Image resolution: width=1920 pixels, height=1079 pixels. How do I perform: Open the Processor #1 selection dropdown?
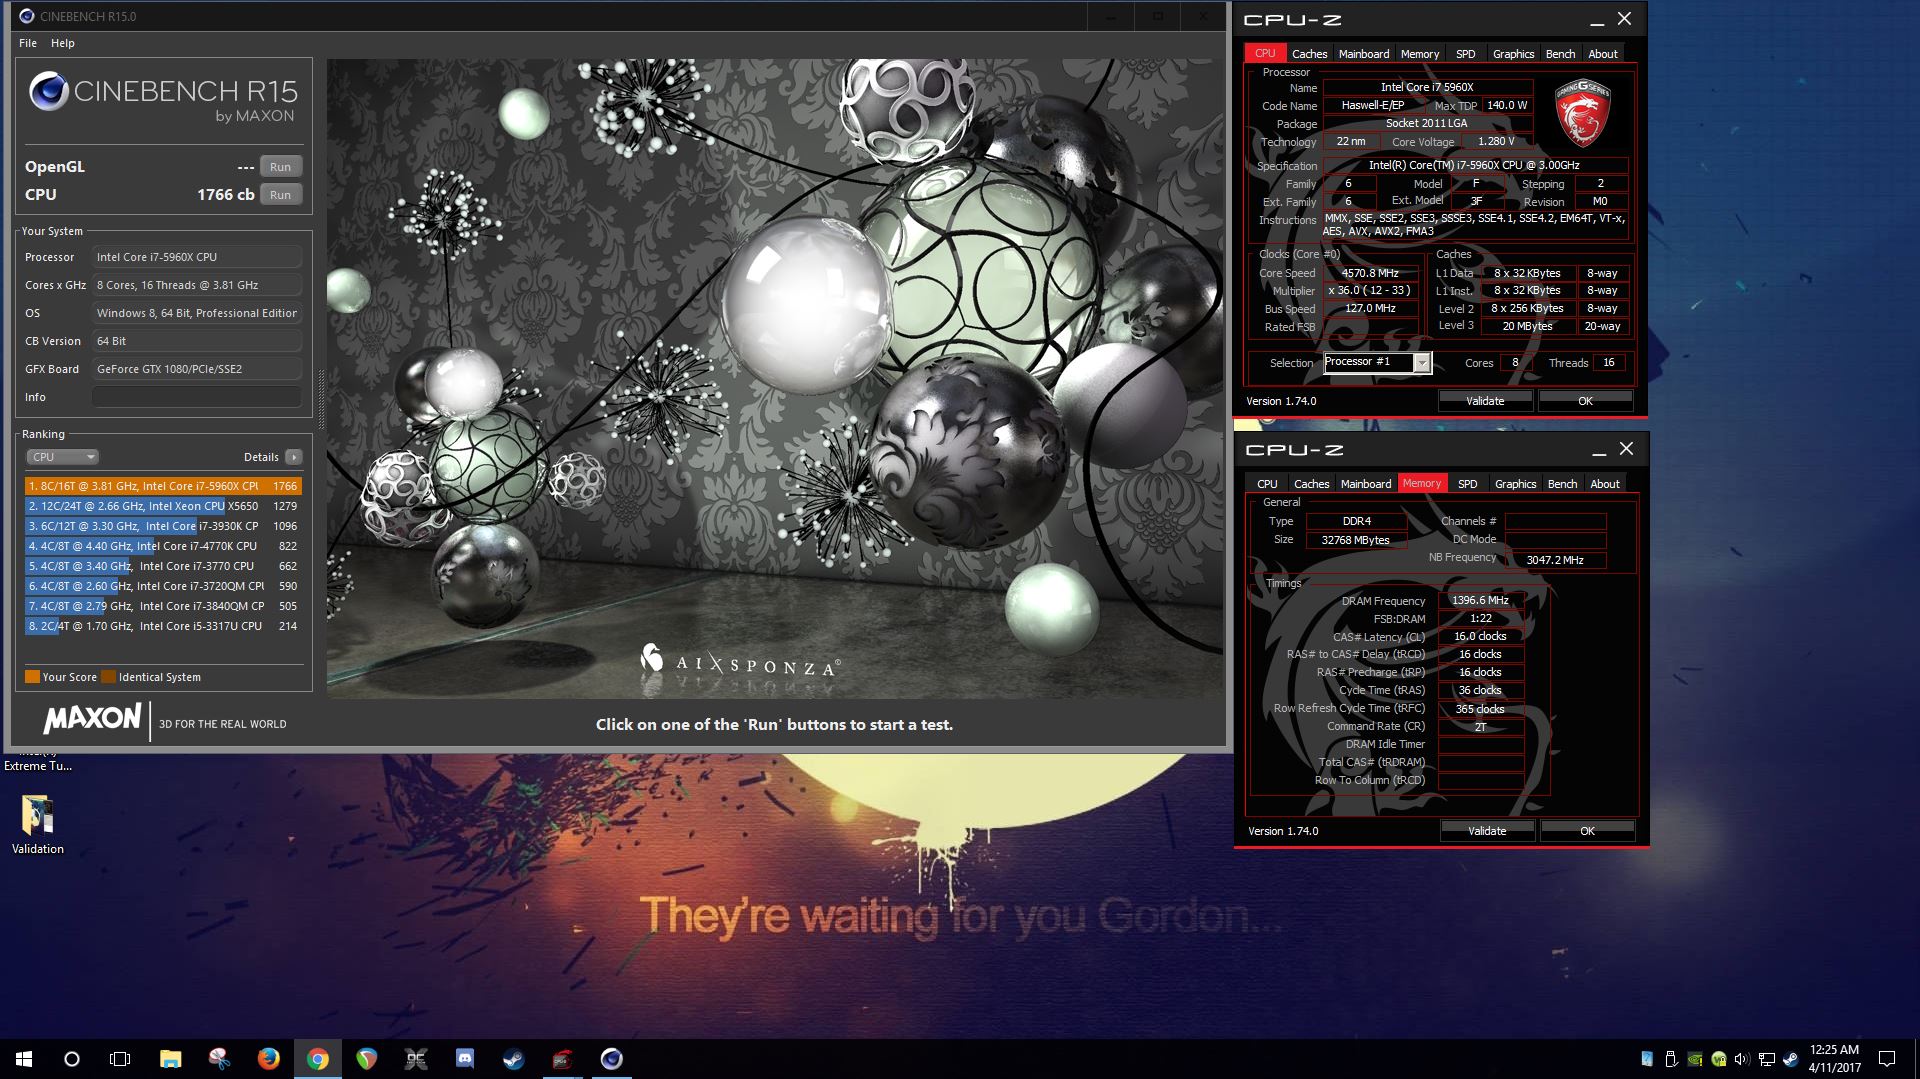pos(1378,363)
